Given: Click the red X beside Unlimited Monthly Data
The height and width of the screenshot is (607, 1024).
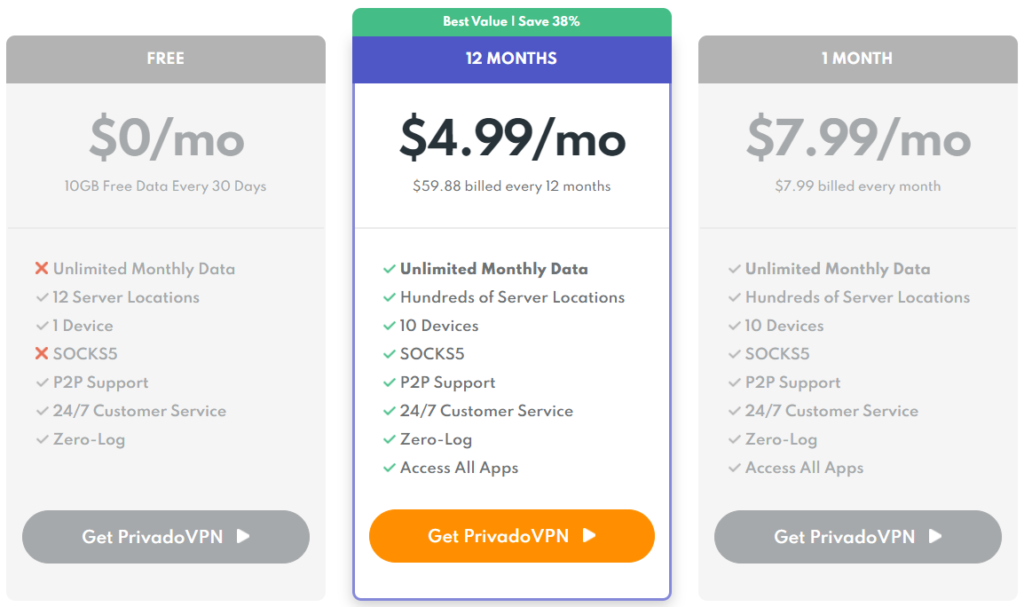Looking at the screenshot, I should (x=42, y=269).
